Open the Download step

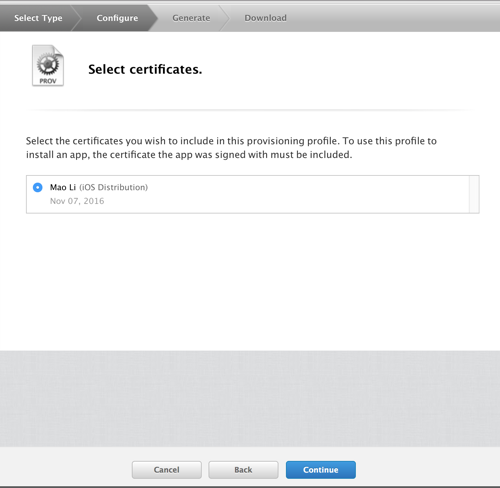(x=265, y=18)
